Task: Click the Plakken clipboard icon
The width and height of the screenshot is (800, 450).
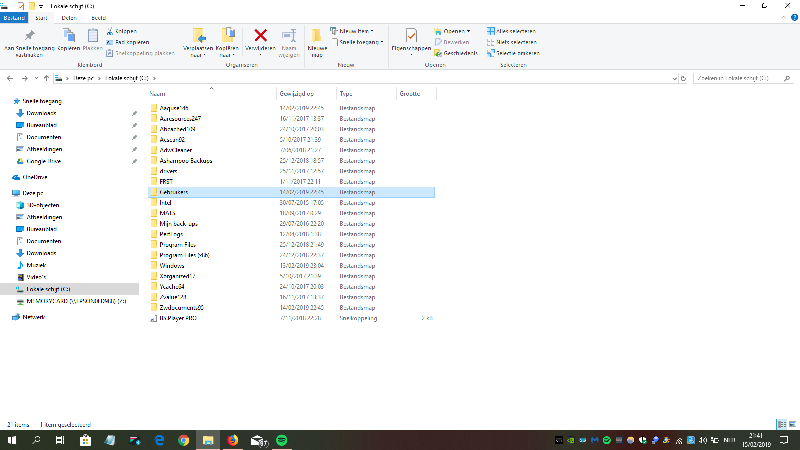Action: (92, 38)
